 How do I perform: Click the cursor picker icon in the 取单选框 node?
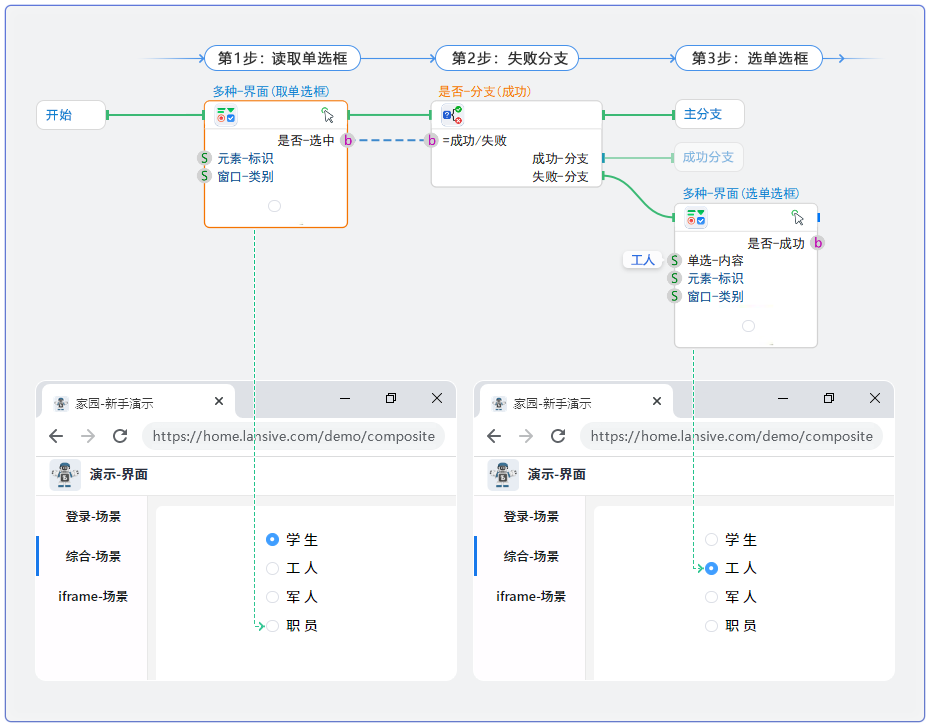pos(328,115)
